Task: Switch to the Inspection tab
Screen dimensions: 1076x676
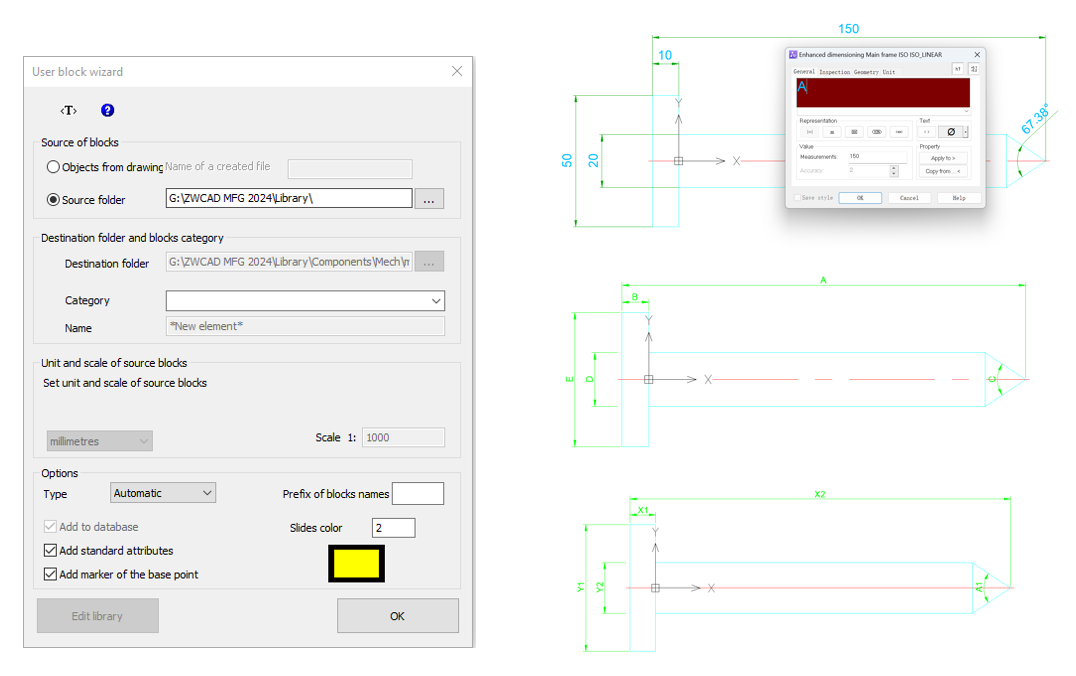Action: click(x=834, y=71)
